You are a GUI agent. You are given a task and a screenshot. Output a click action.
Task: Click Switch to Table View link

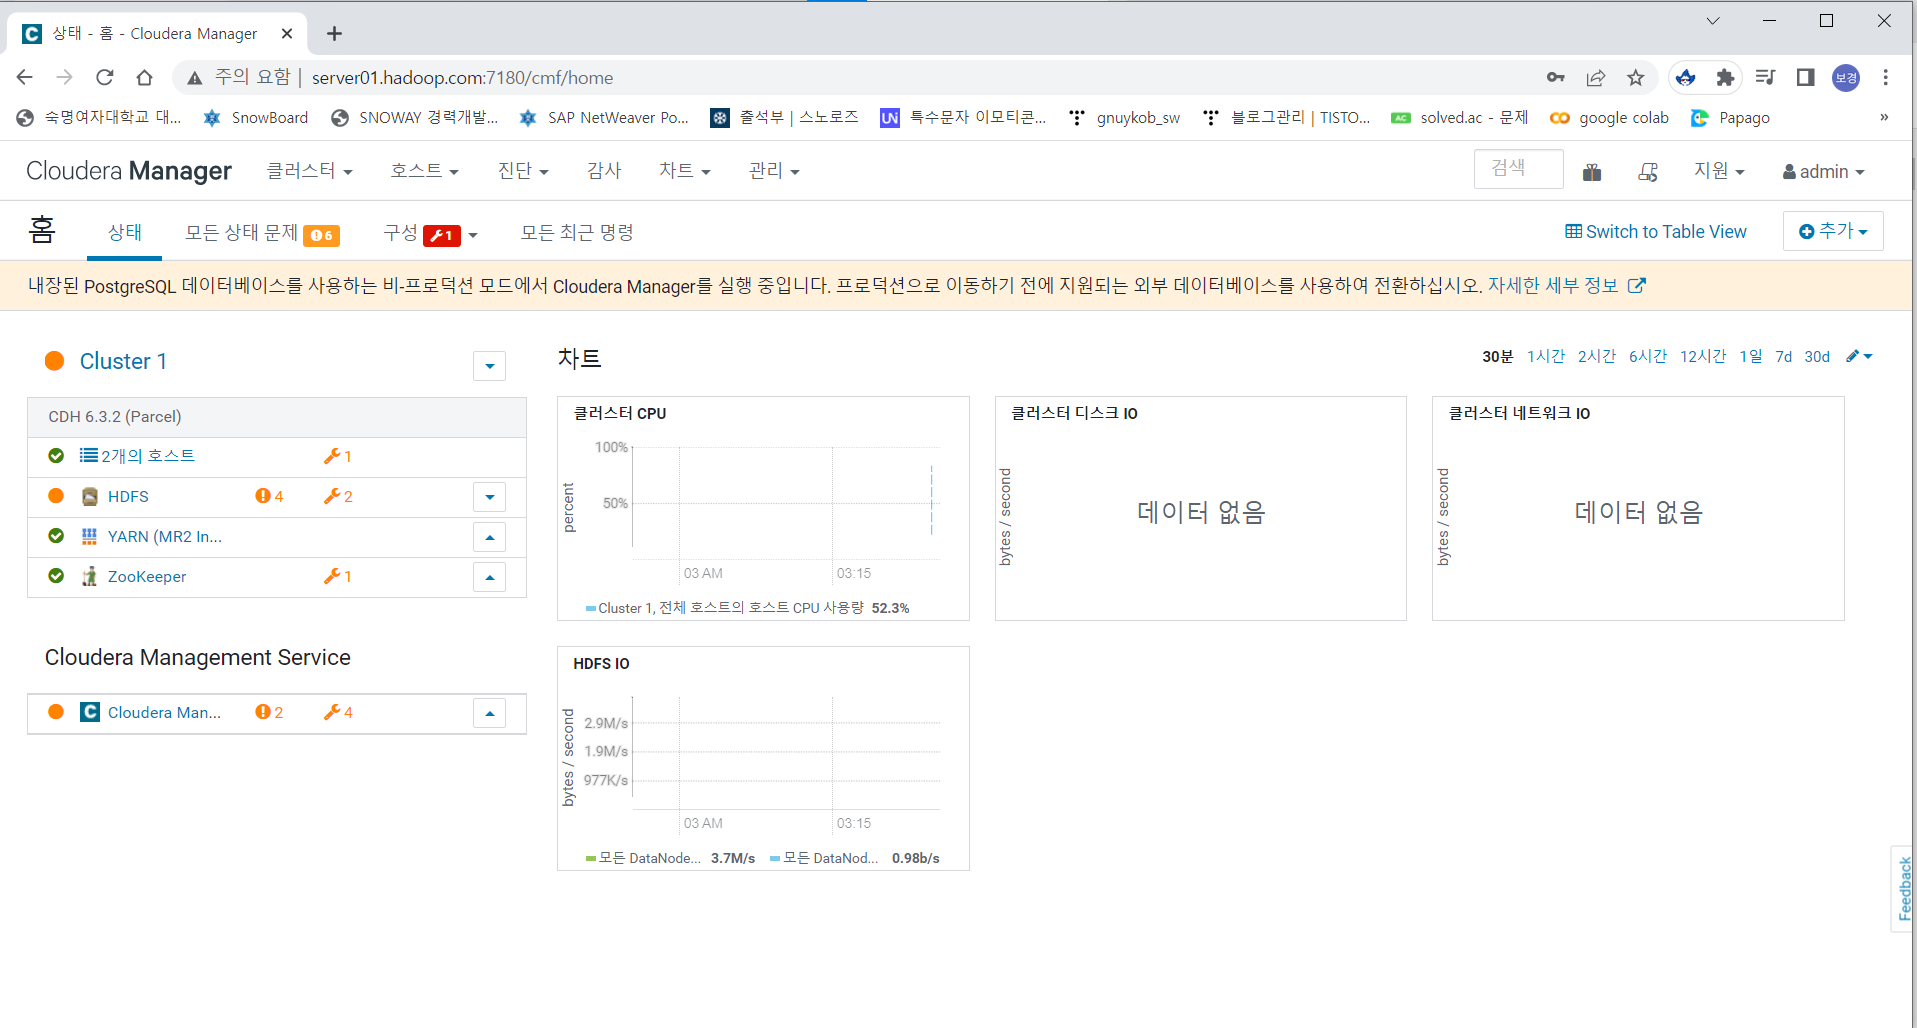click(1656, 232)
